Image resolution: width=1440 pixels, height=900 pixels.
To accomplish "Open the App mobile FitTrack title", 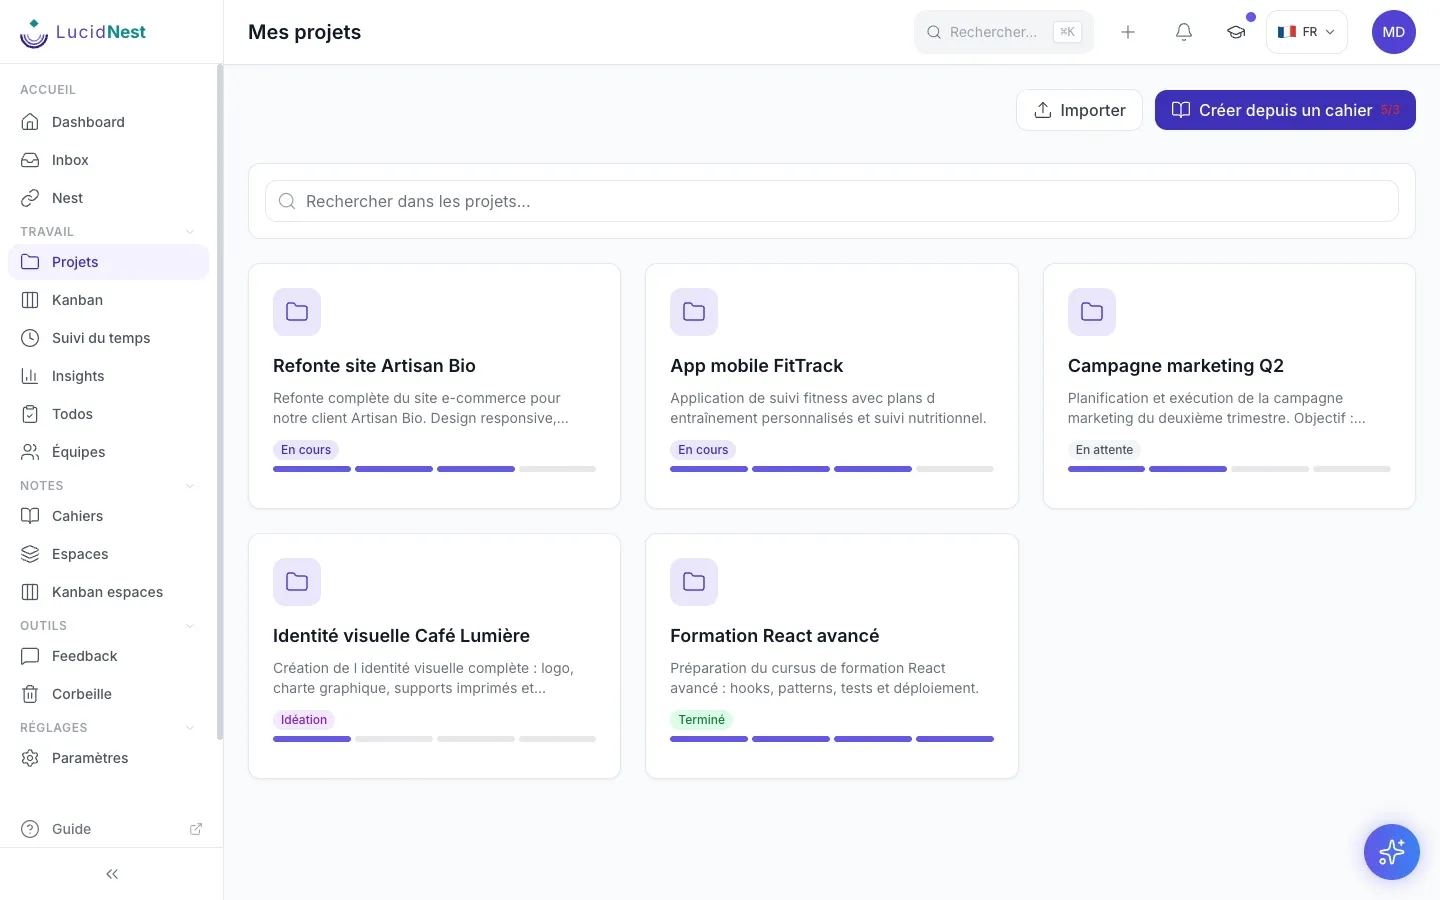I will tap(756, 366).
